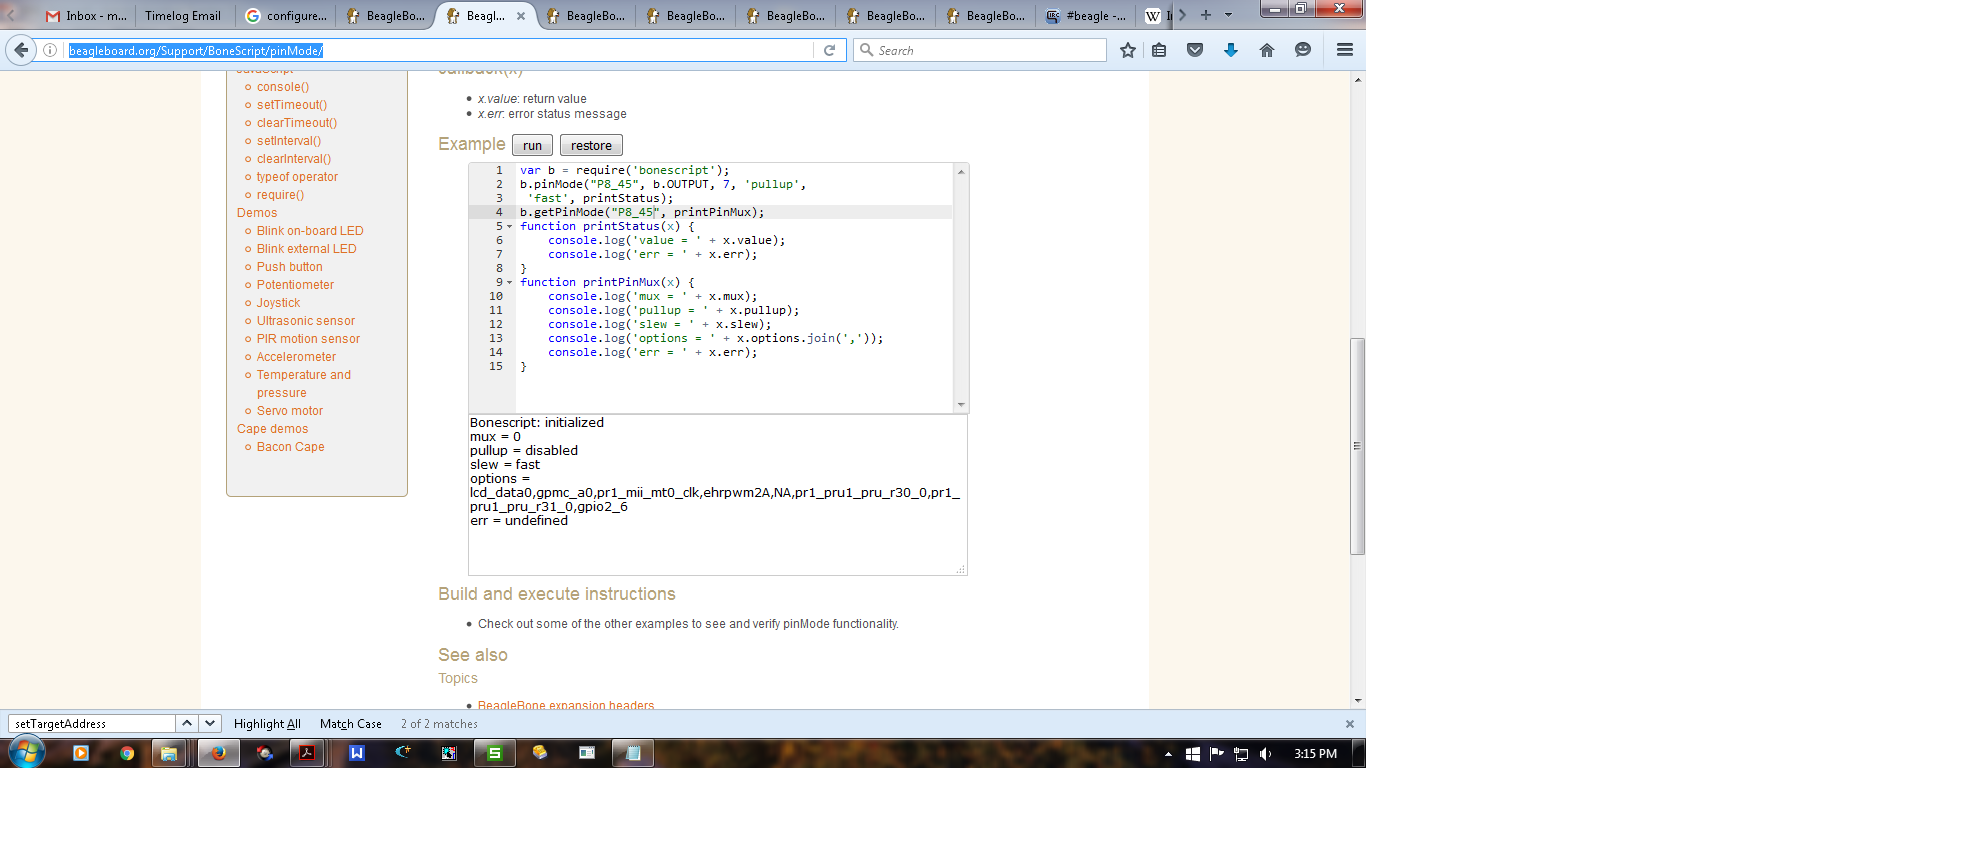Viewport: 1976px width, 848px height.
Task: Open the green S application in taskbar
Action: (x=495, y=753)
